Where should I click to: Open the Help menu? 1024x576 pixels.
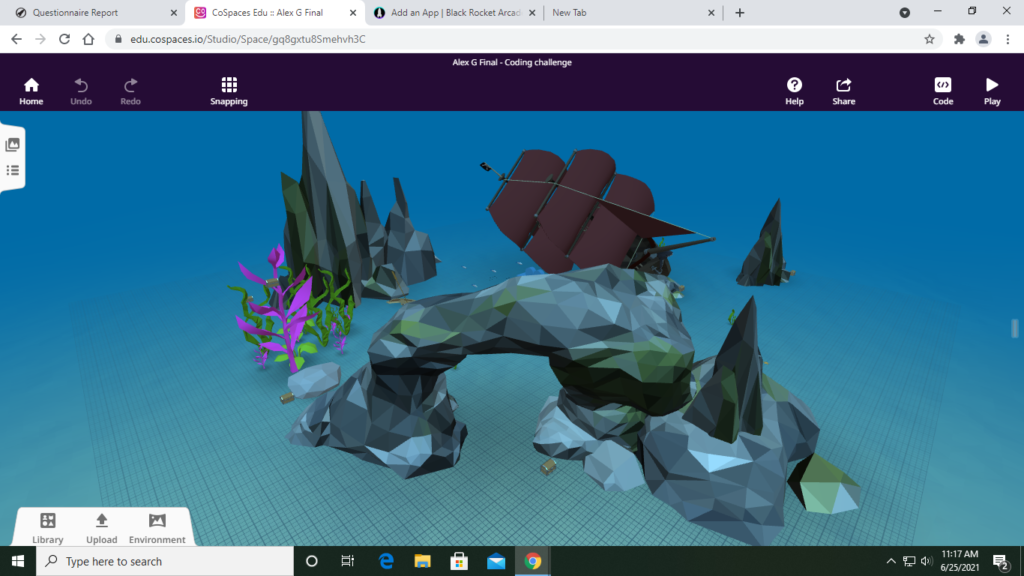tap(794, 91)
